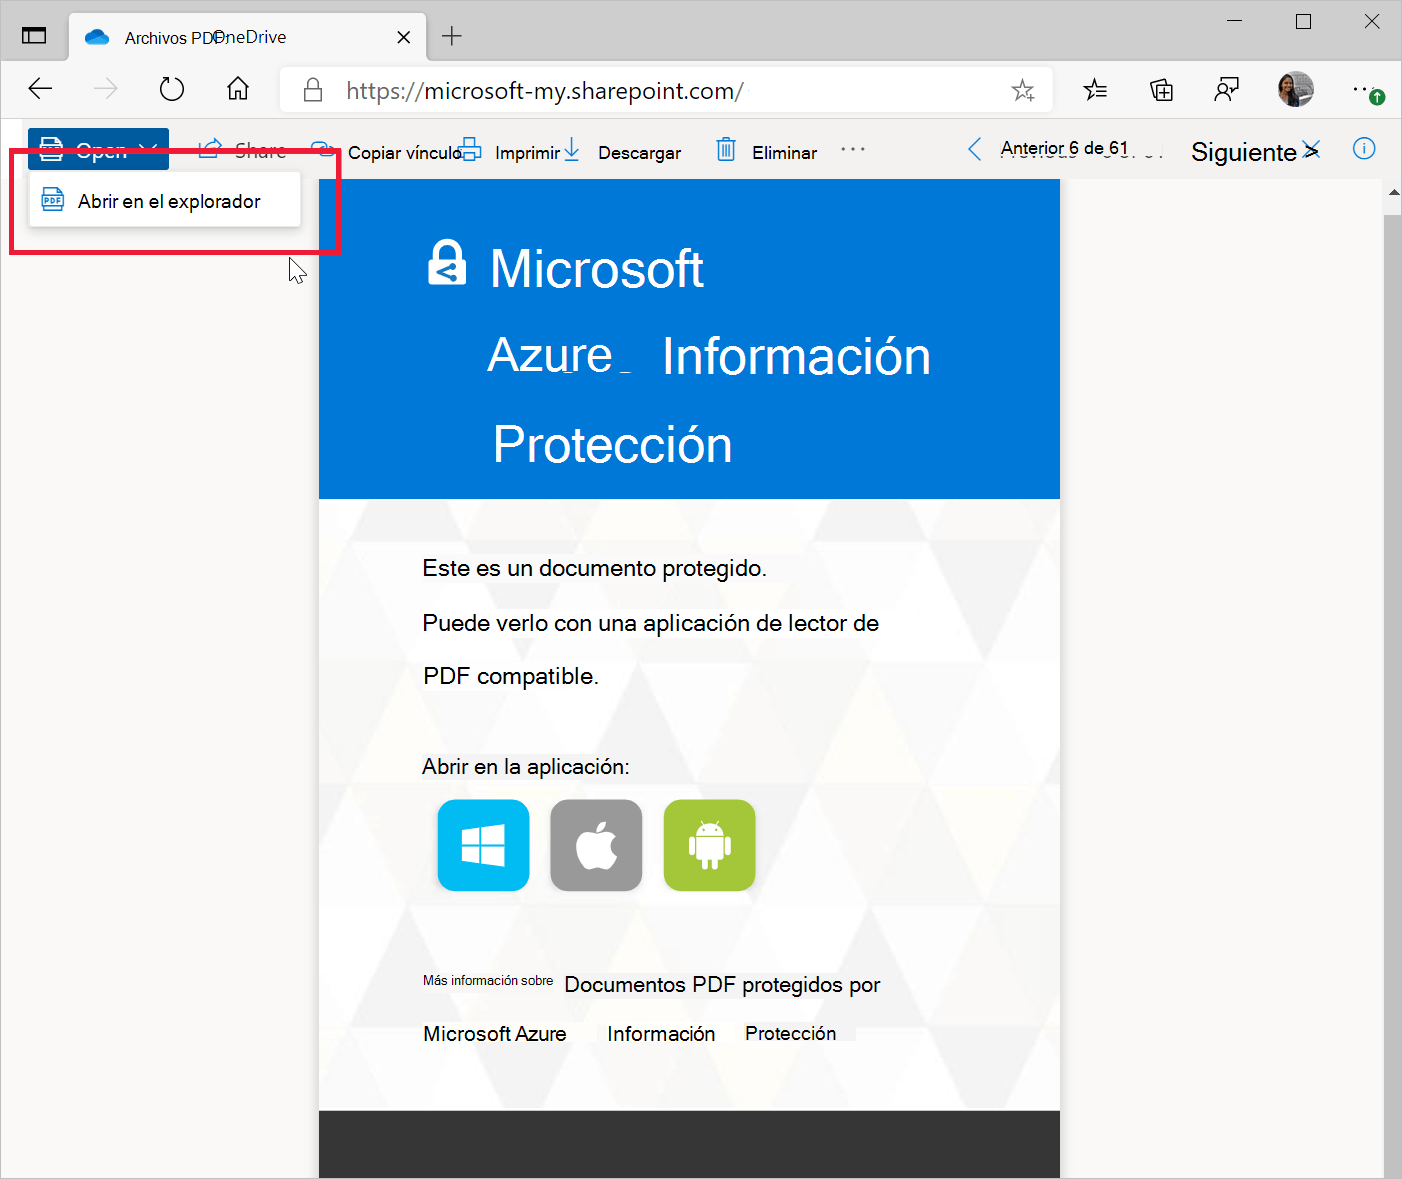Add the page to favorites with the star
This screenshot has height=1179, width=1402.
click(1023, 89)
